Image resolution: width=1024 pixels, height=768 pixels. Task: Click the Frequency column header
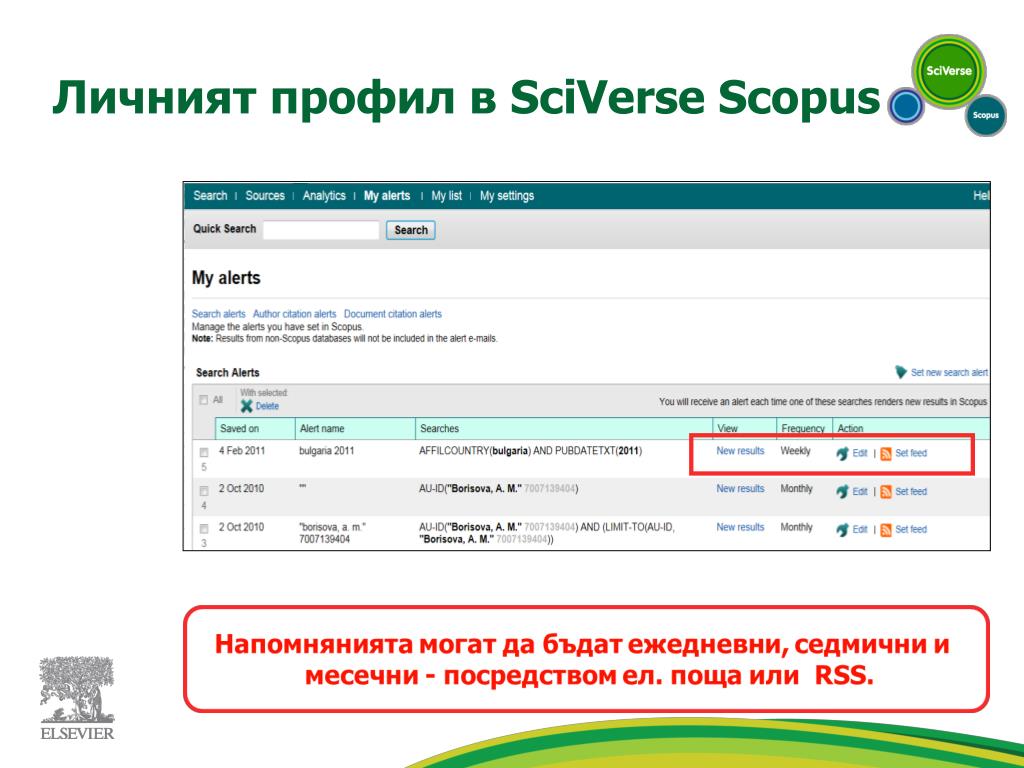point(805,428)
